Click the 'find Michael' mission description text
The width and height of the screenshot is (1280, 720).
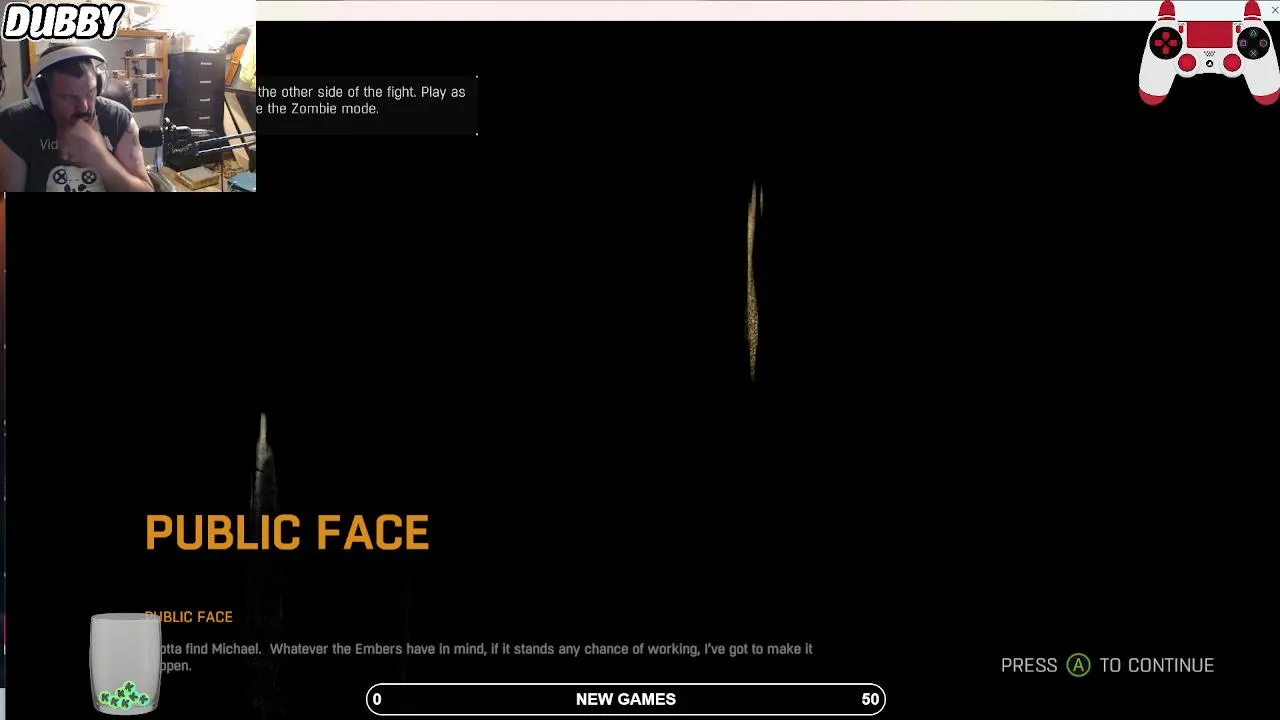(479, 657)
